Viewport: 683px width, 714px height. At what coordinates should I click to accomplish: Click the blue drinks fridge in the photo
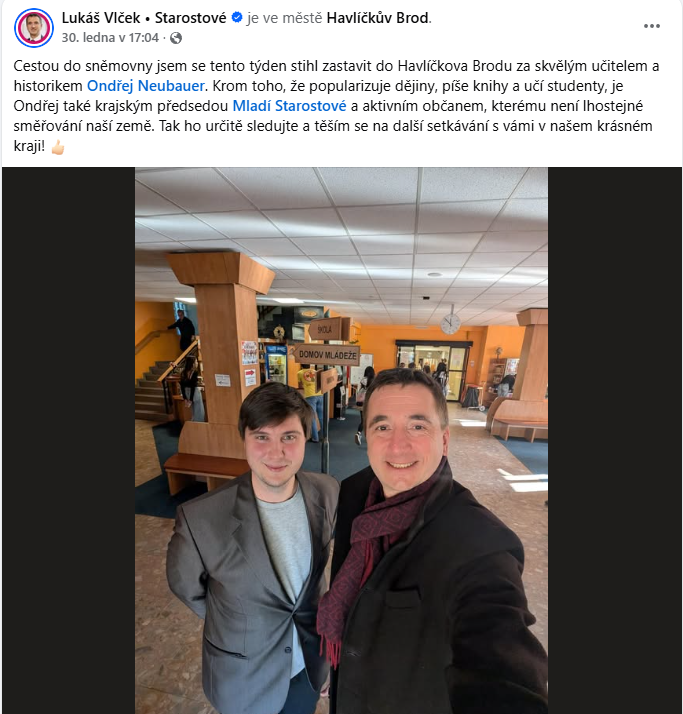(x=276, y=364)
